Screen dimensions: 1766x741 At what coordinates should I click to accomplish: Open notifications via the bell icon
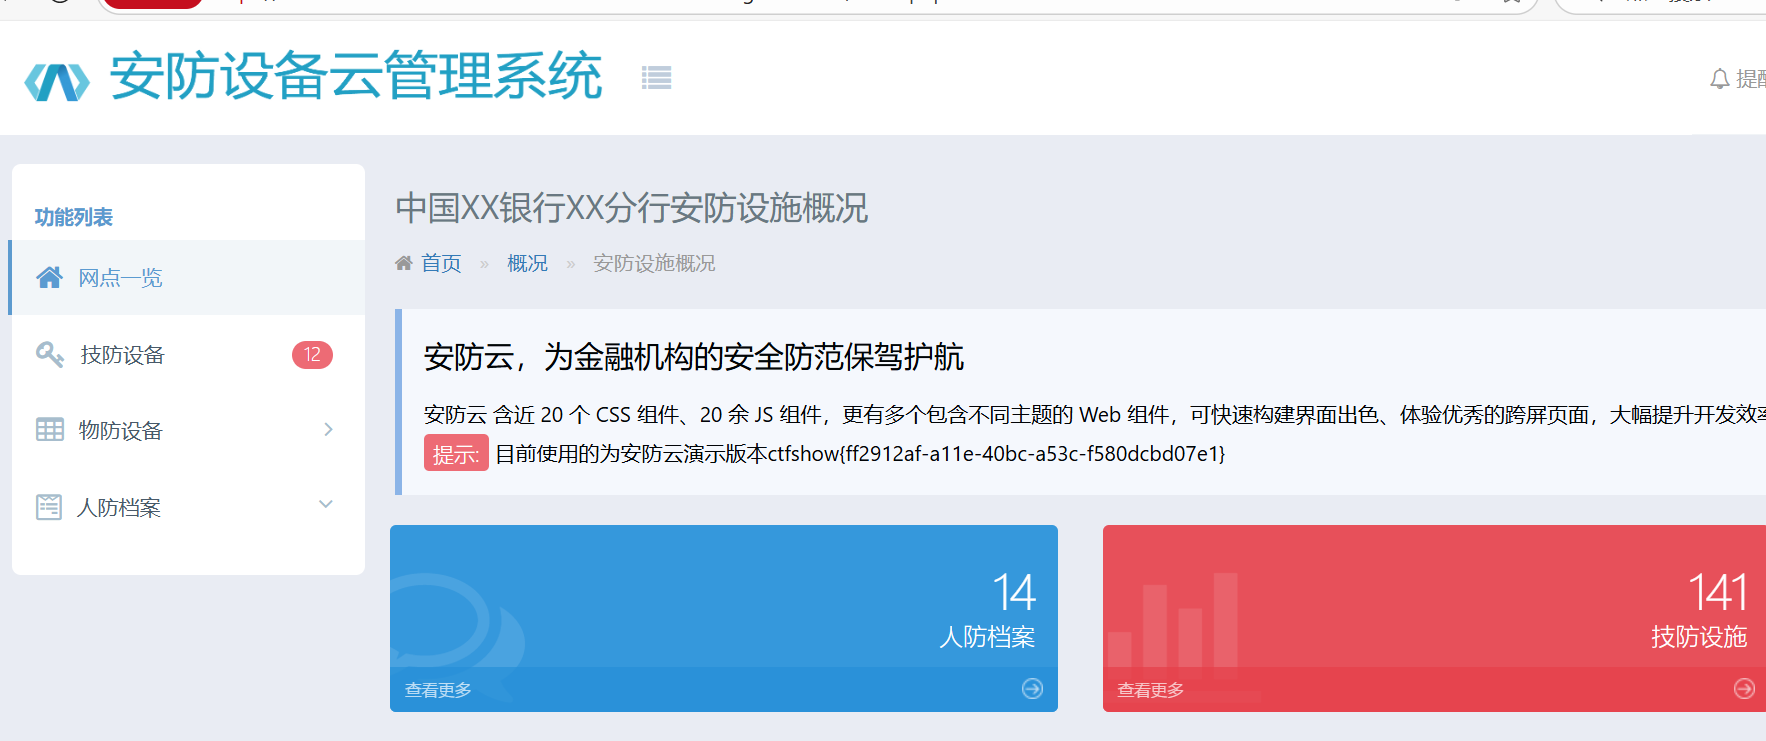(1719, 79)
